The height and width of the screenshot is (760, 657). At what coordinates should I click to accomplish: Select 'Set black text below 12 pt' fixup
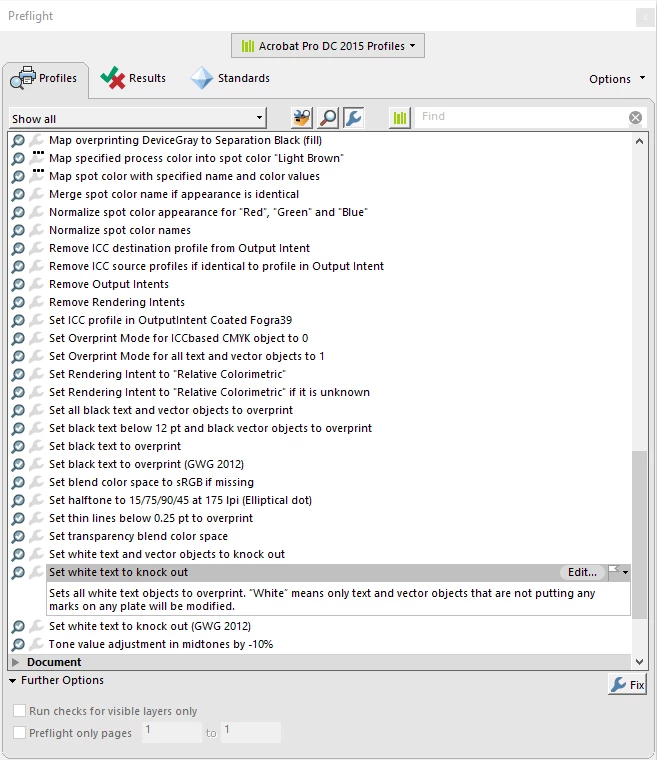point(210,428)
